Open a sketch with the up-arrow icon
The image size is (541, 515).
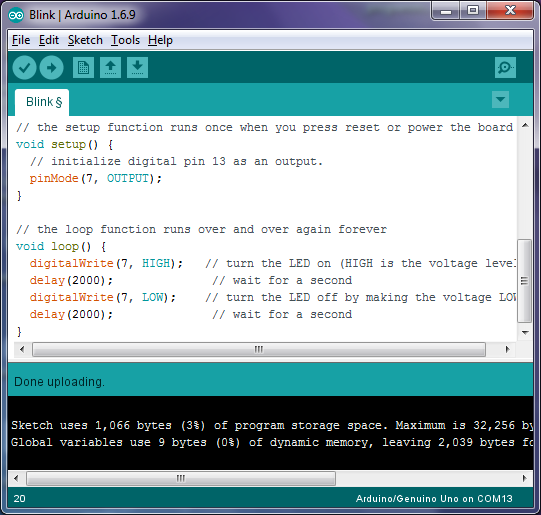[110, 68]
